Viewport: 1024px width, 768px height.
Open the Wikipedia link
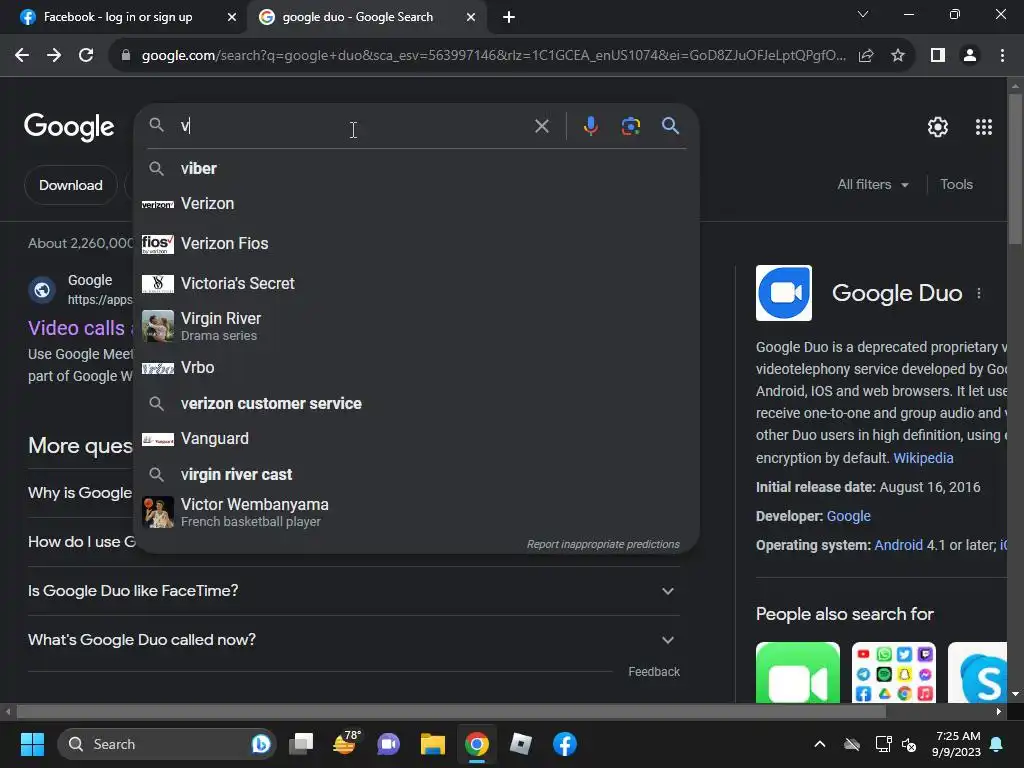click(923, 458)
